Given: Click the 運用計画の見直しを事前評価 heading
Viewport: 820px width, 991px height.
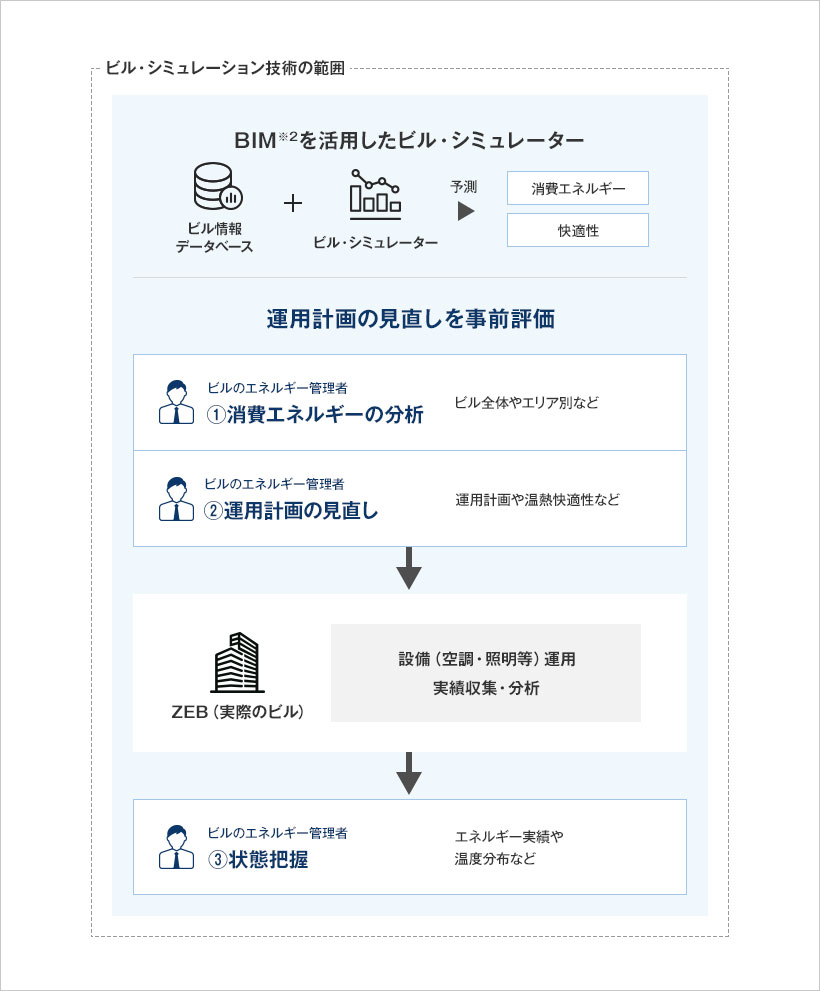Looking at the screenshot, I should click(410, 319).
